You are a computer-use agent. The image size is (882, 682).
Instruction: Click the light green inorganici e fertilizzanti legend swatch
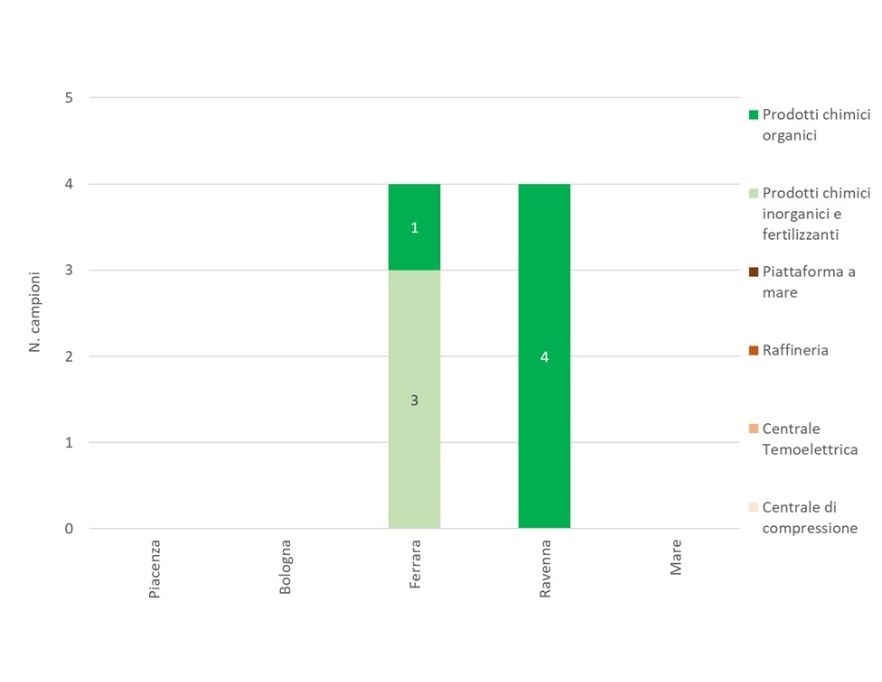754,193
